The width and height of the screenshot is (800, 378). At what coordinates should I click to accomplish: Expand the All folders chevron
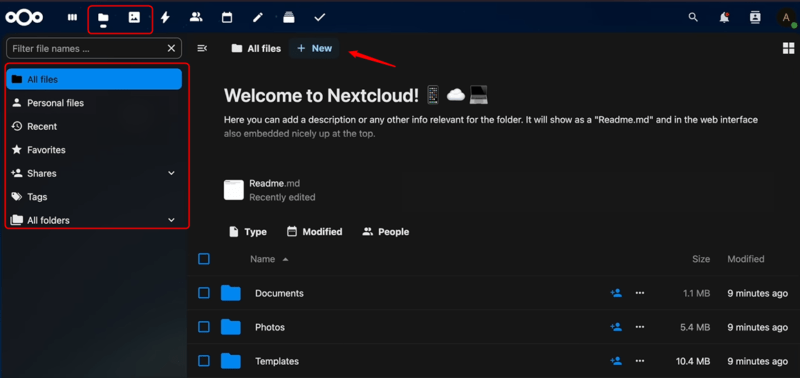(171, 220)
